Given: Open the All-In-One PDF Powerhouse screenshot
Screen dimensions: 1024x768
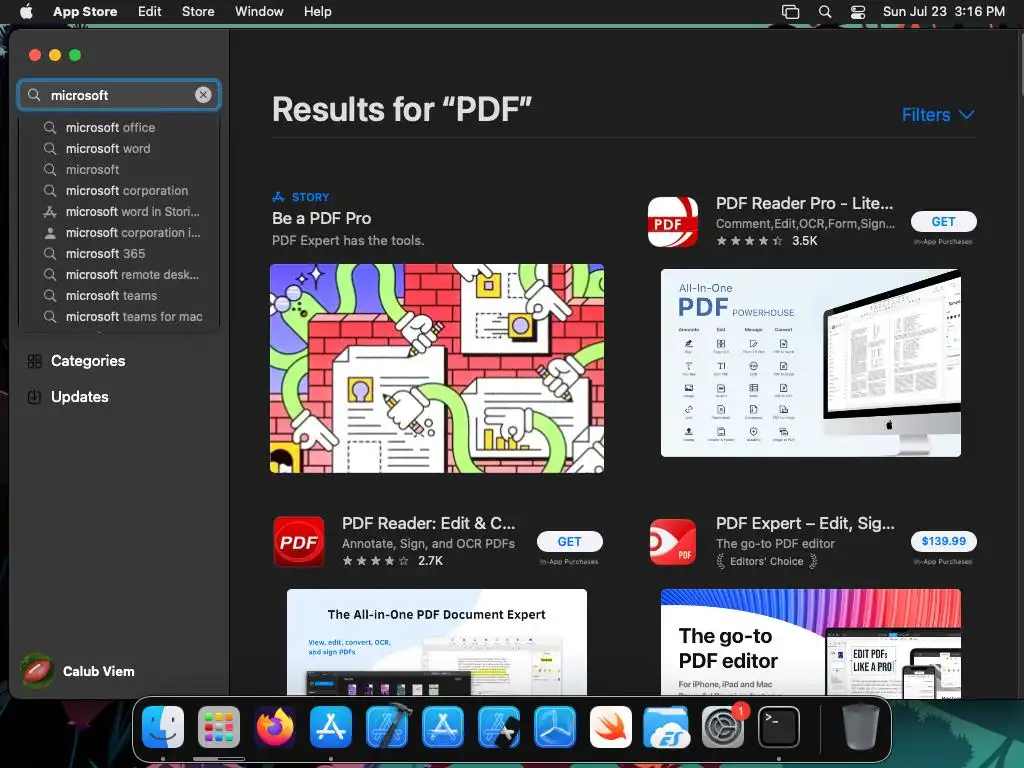Looking at the screenshot, I should tap(810, 362).
